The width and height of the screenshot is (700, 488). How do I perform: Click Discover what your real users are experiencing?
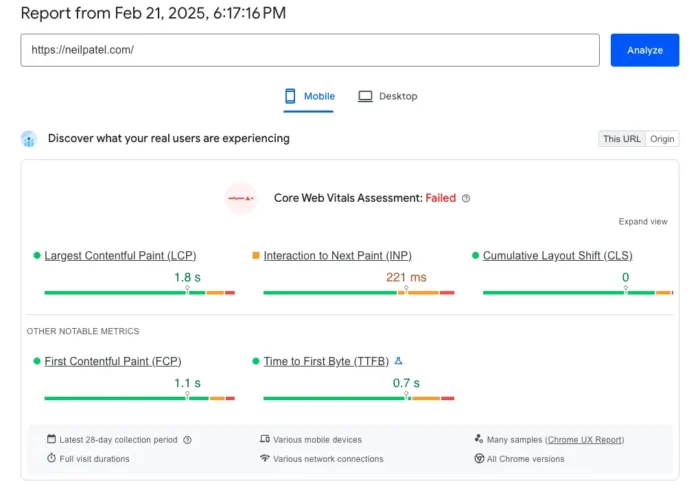click(169, 138)
